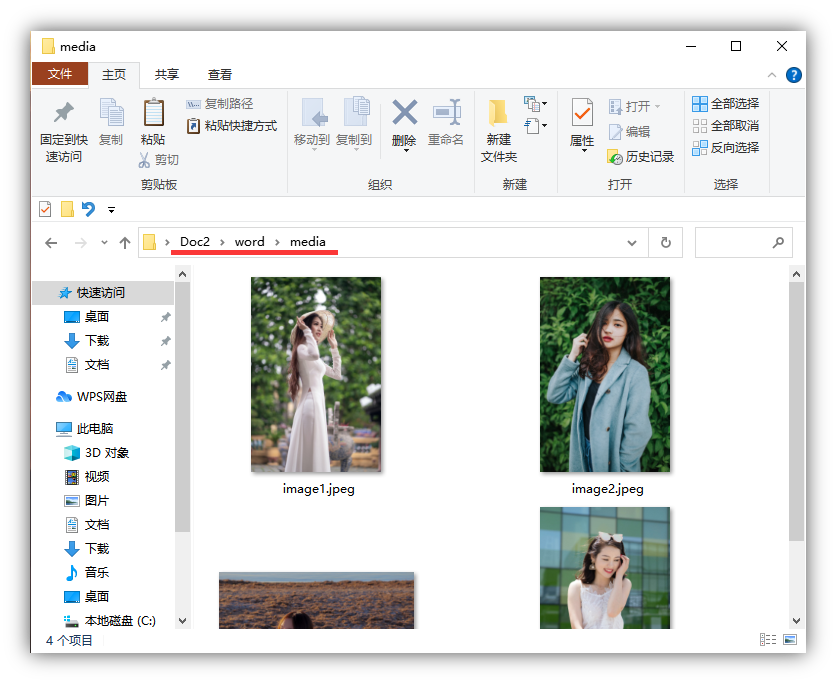Click the search input field
This screenshot has height=684, width=836.
[733, 242]
